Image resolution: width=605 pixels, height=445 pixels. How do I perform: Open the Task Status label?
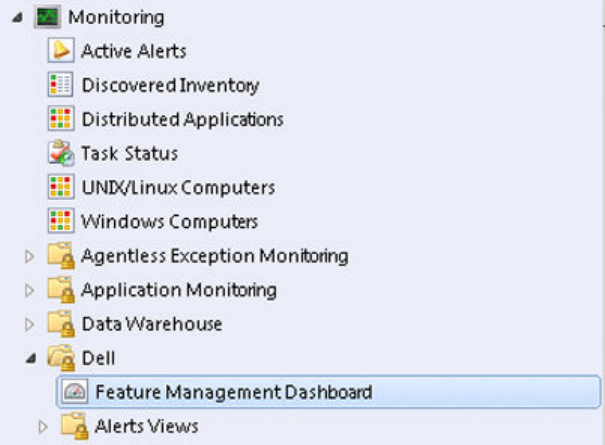click(130, 153)
